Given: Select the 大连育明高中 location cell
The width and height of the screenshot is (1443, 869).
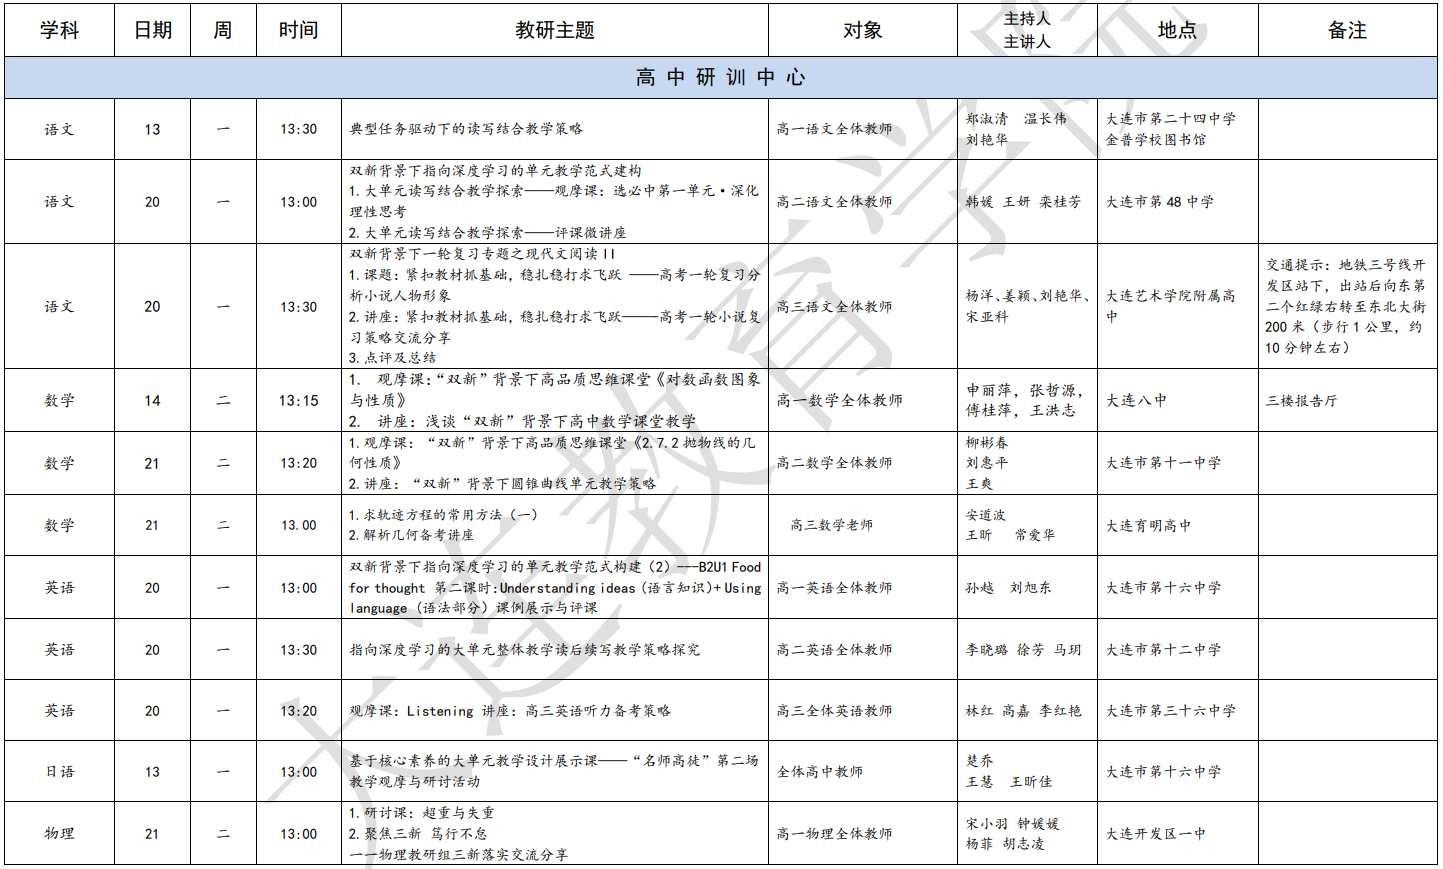Looking at the screenshot, I should tap(1148, 525).
